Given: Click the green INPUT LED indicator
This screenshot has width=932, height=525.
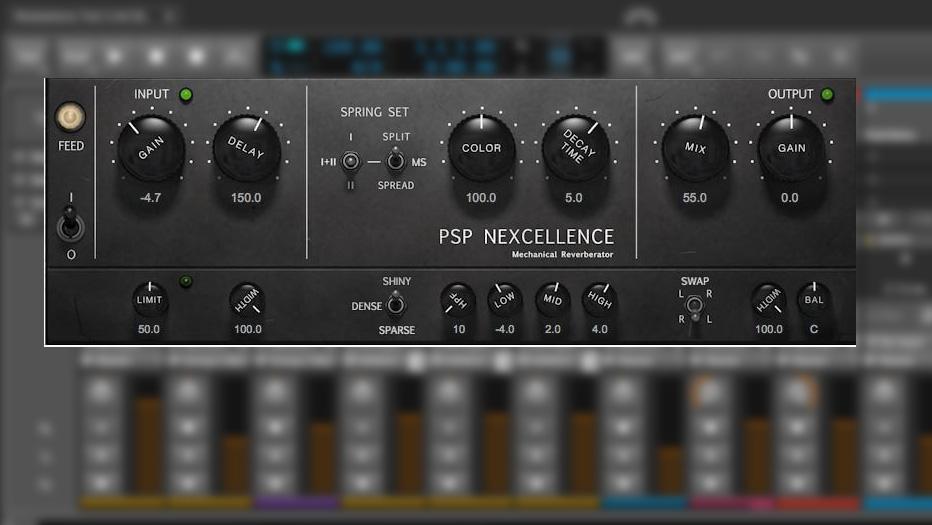Looking at the screenshot, I should click(186, 95).
